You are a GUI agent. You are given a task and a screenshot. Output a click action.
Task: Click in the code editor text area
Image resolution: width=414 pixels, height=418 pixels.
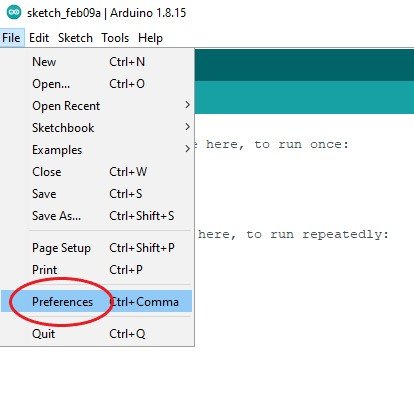[x=304, y=263]
